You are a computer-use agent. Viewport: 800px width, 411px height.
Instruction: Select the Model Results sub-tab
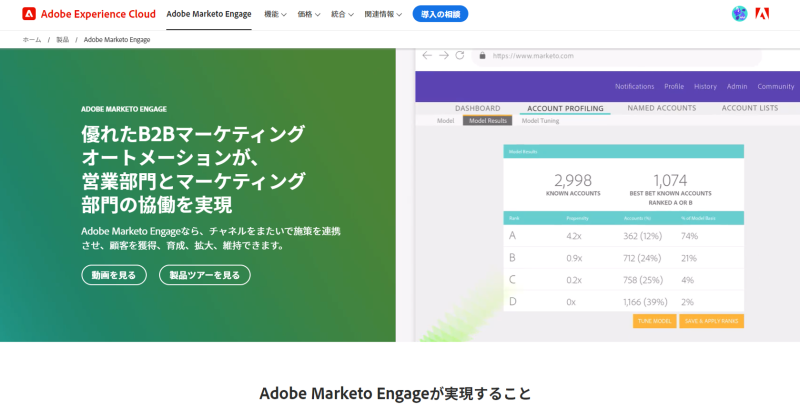click(x=488, y=121)
